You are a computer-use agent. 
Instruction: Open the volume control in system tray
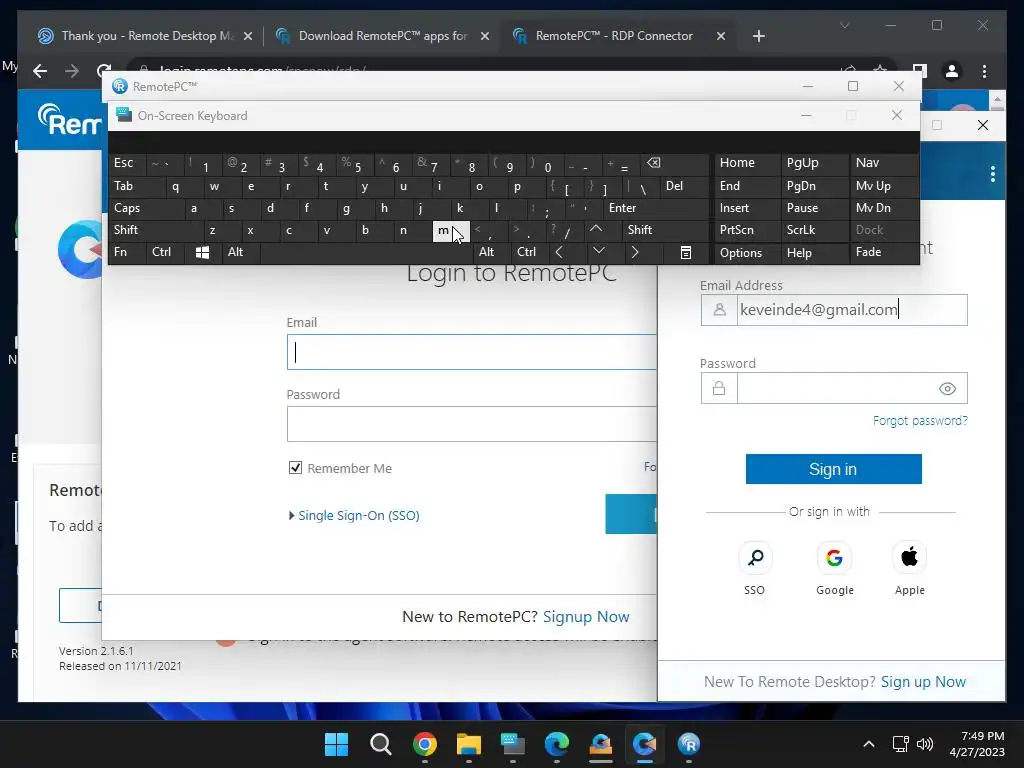point(925,744)
